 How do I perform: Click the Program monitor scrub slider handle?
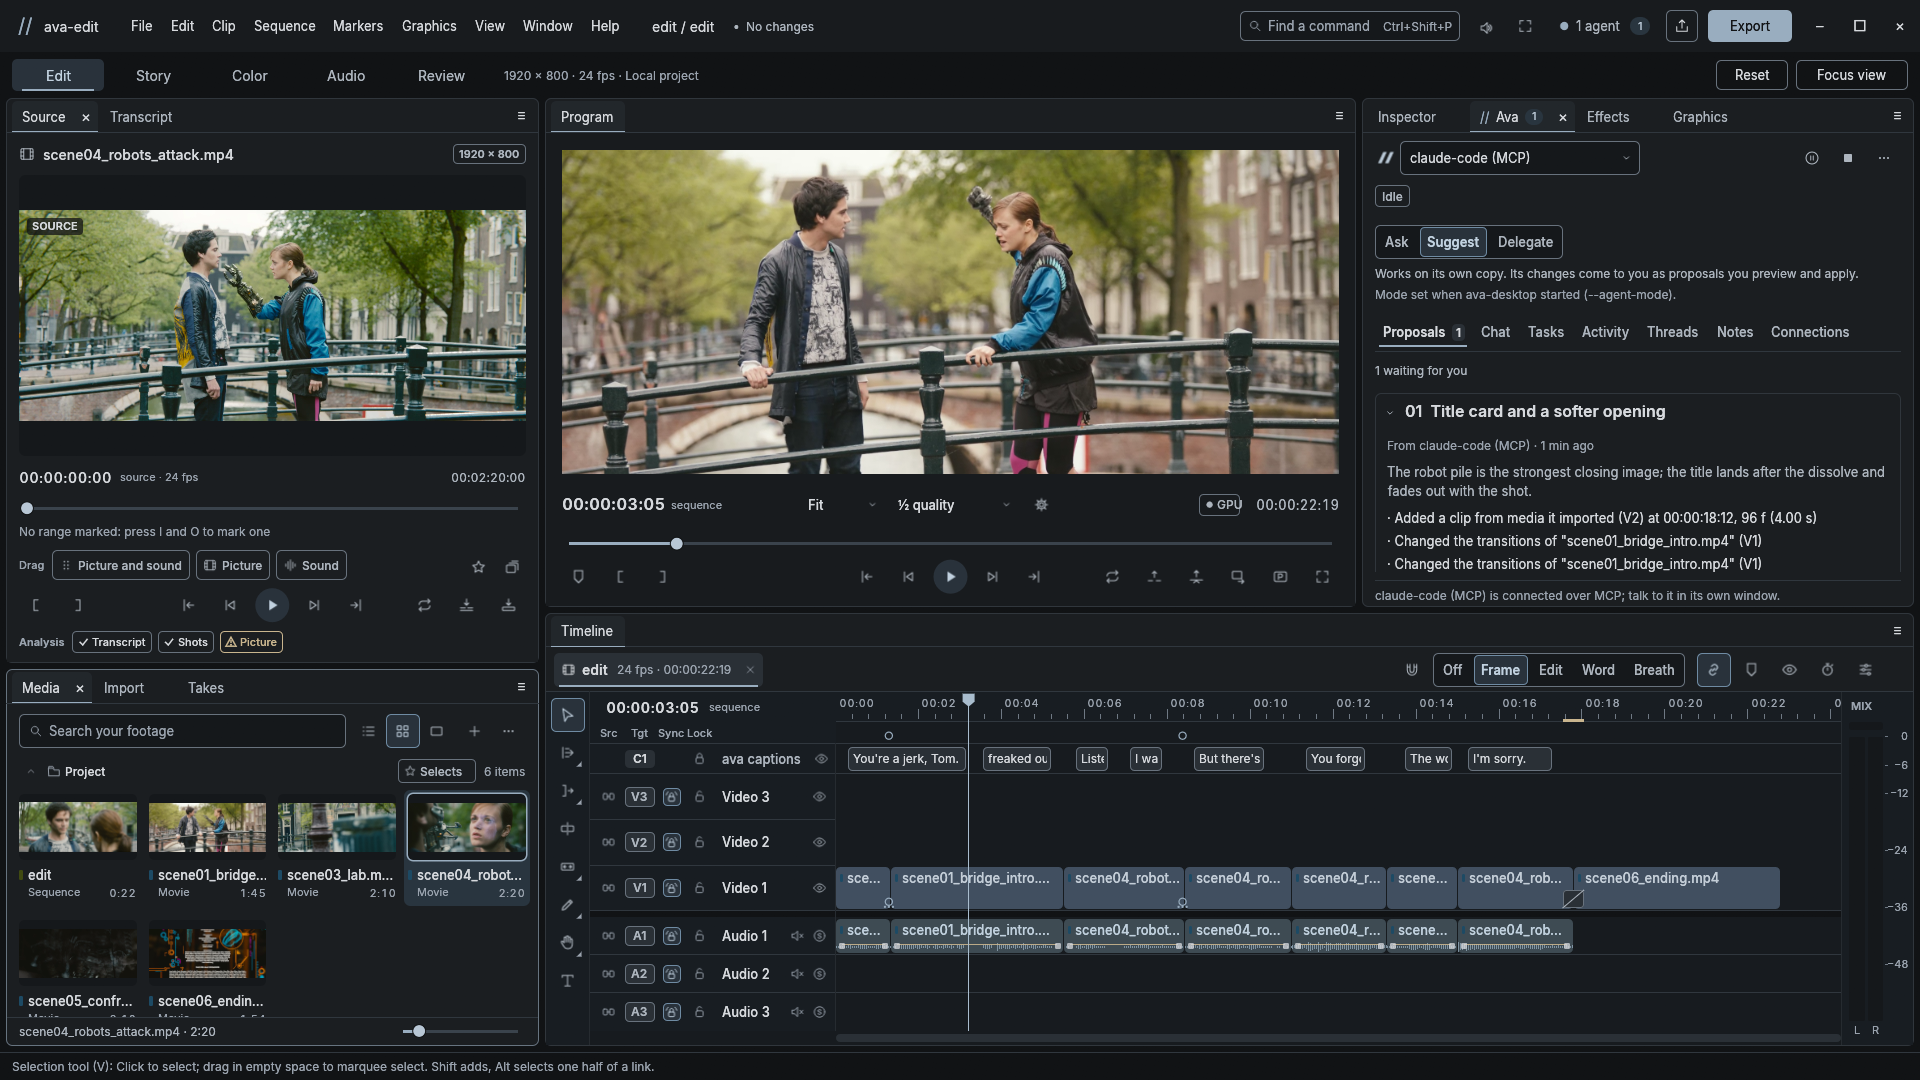tap(677, 544)
